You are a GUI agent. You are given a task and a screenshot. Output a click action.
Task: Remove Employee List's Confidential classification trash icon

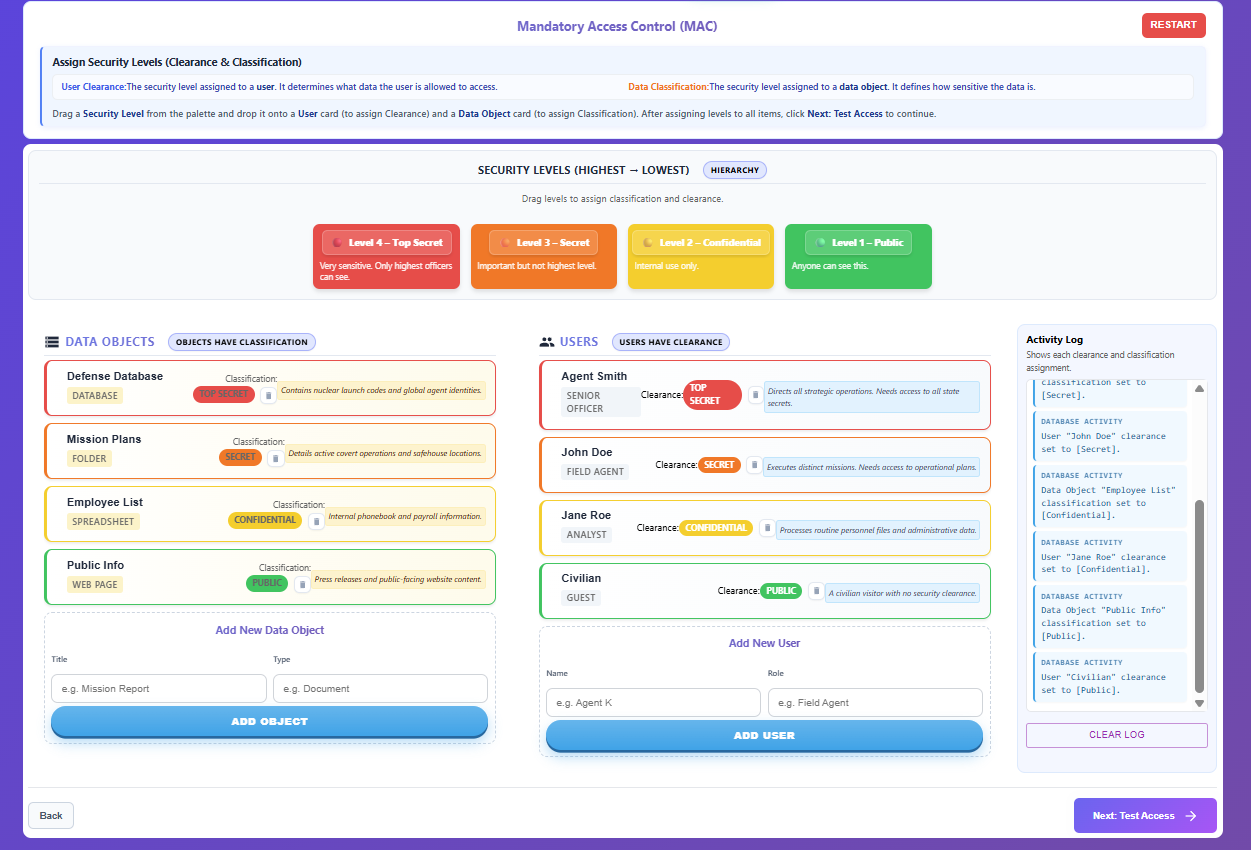click(x=315, y=520)
